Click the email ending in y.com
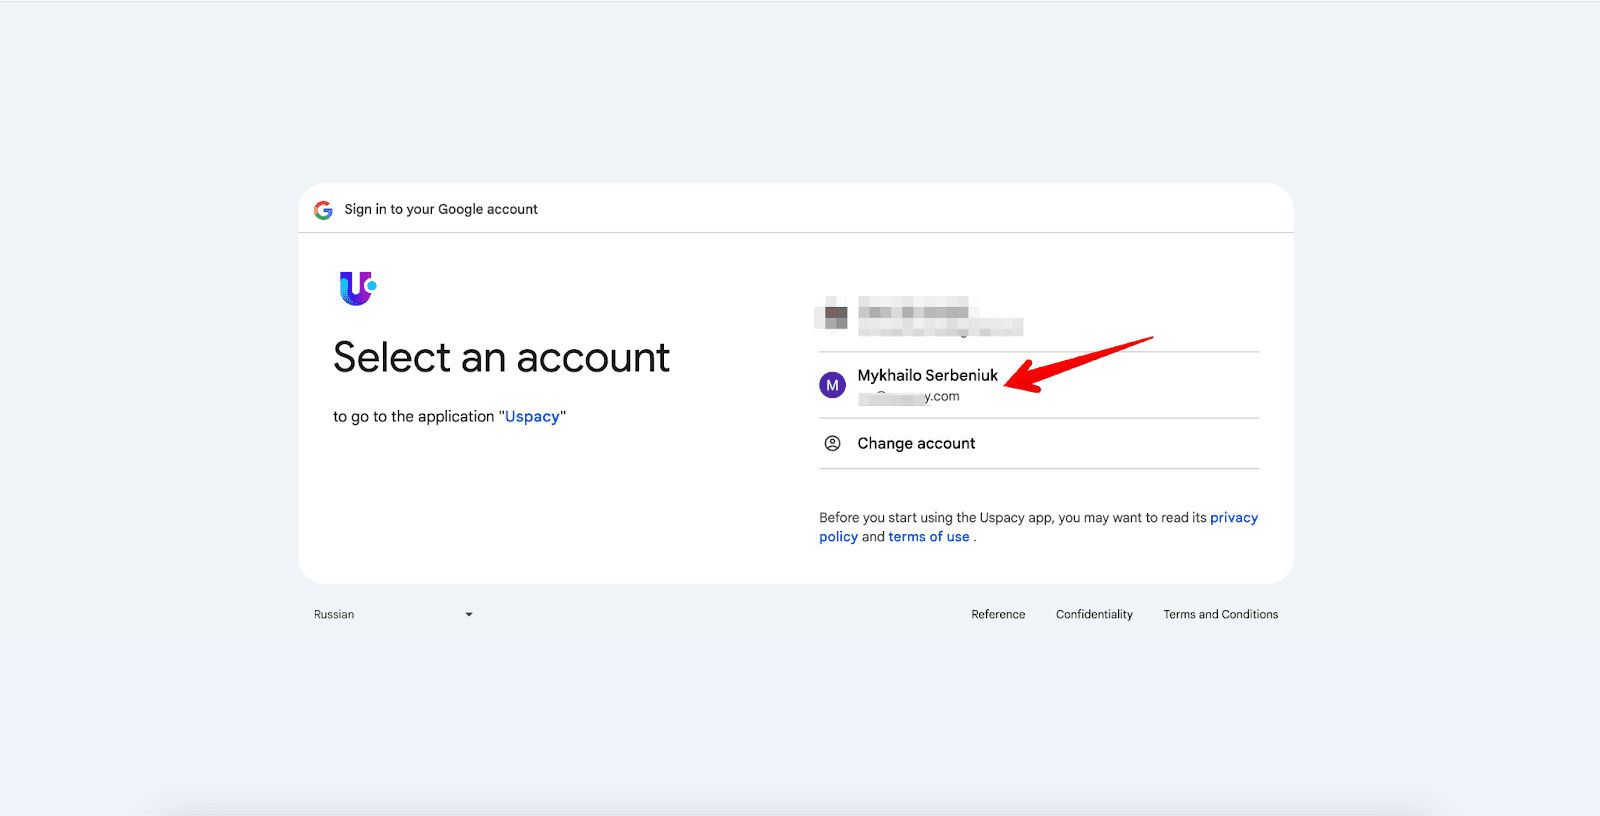 click(x=909, y=397)
